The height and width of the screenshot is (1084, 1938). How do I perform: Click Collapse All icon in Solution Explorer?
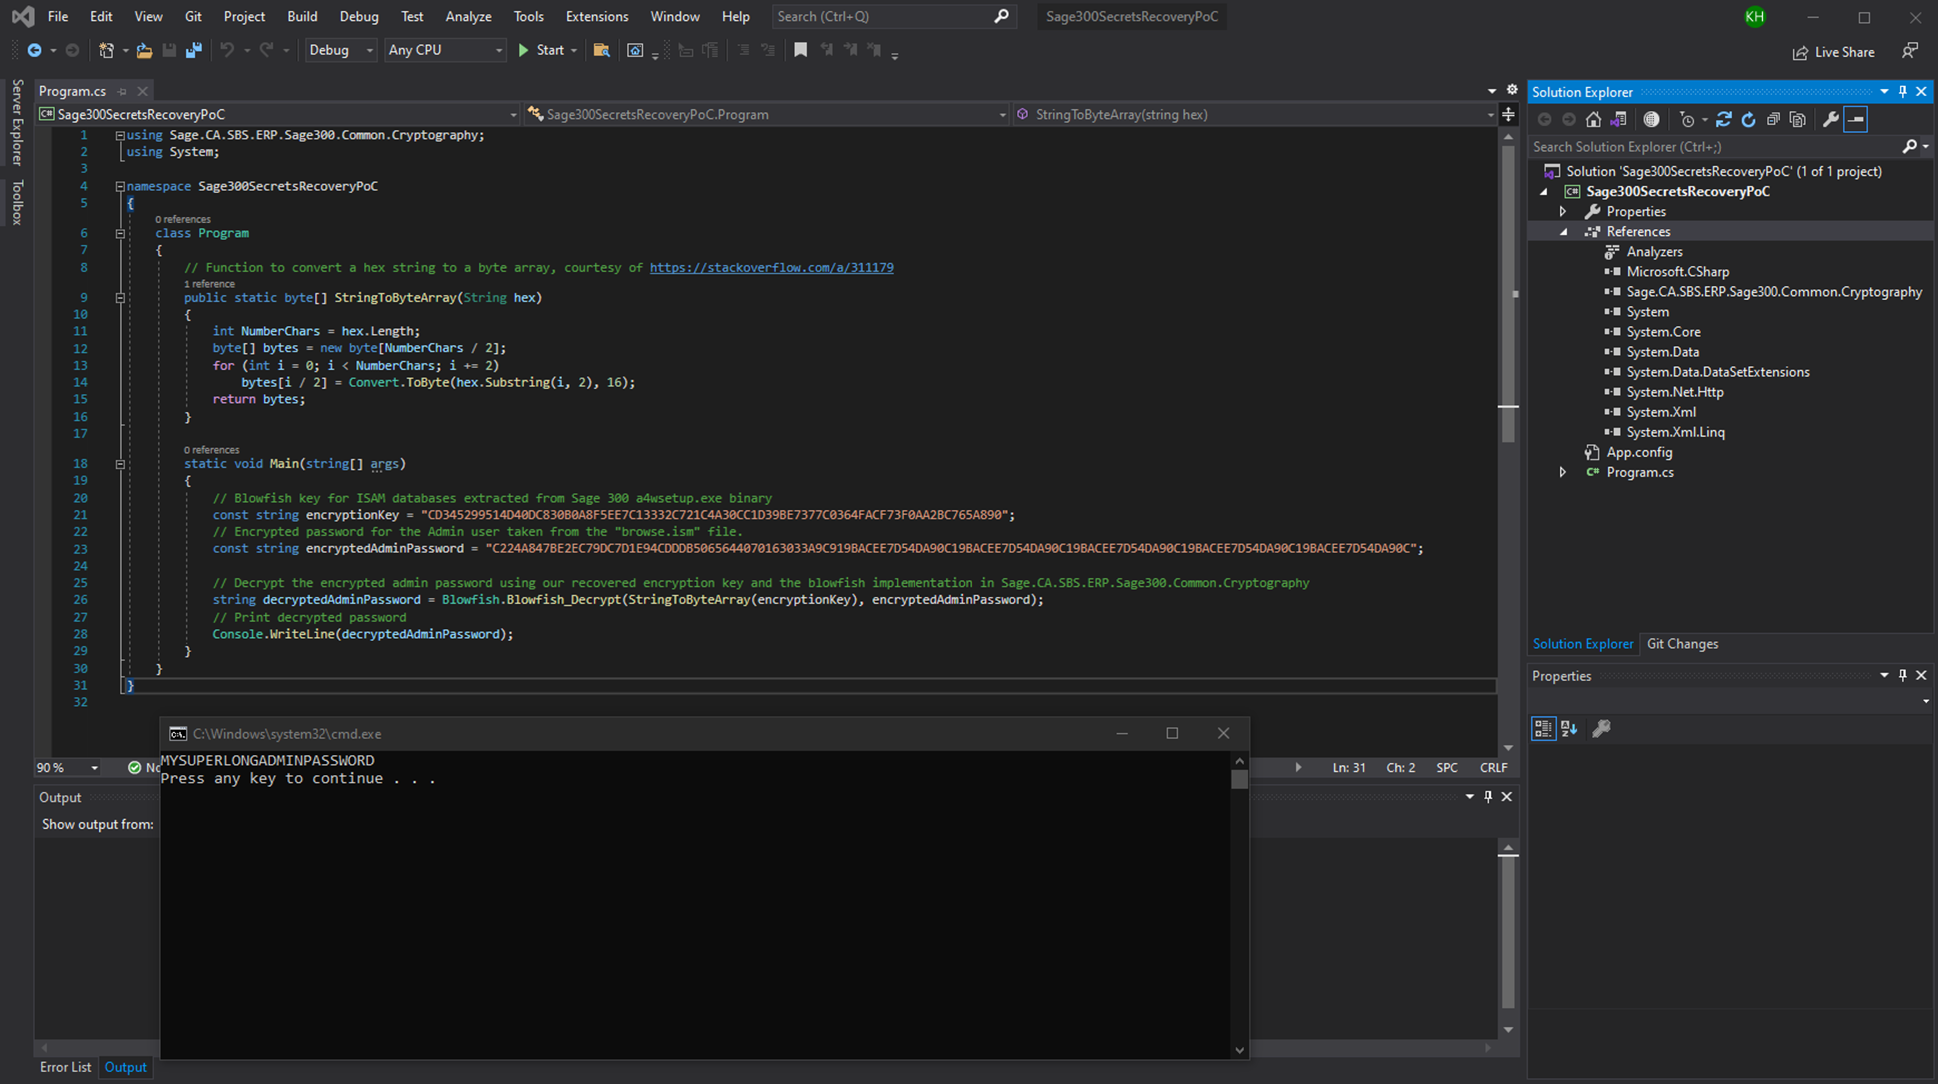1772,119
